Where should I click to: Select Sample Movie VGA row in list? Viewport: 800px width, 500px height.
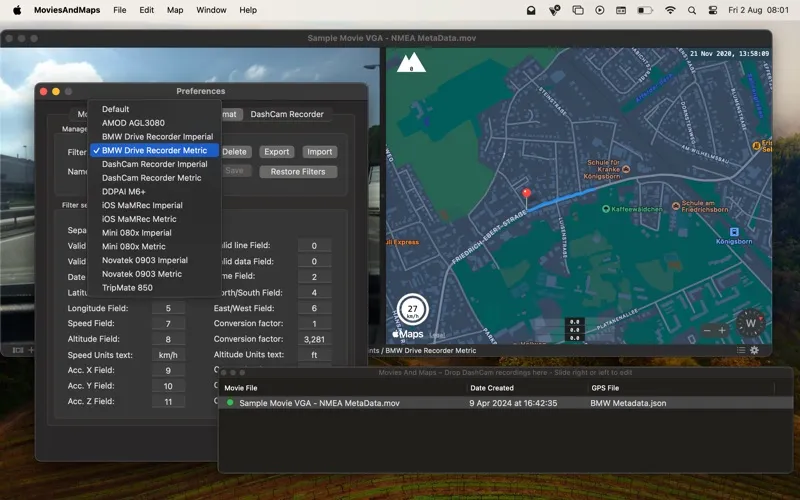point(506,403)
